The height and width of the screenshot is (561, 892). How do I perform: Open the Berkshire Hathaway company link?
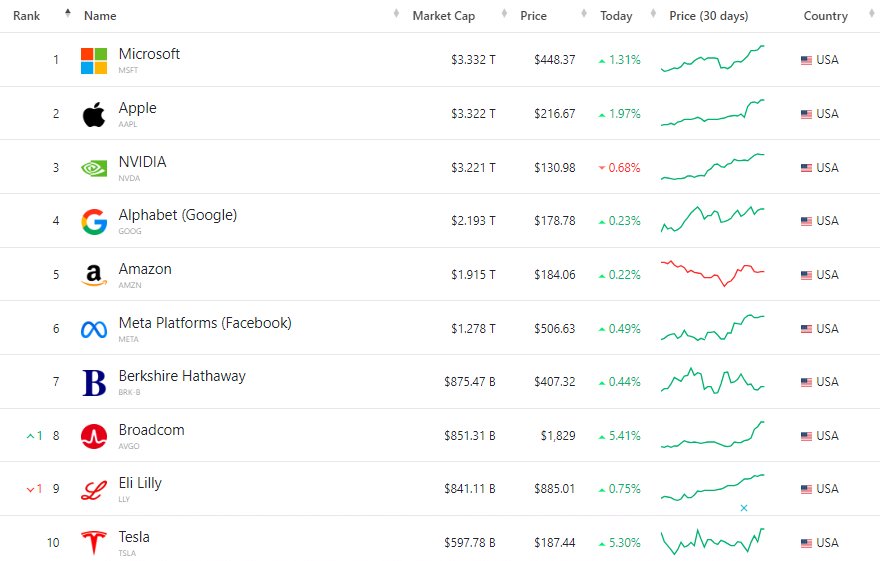pyautogui.click(x=182, y=376)
